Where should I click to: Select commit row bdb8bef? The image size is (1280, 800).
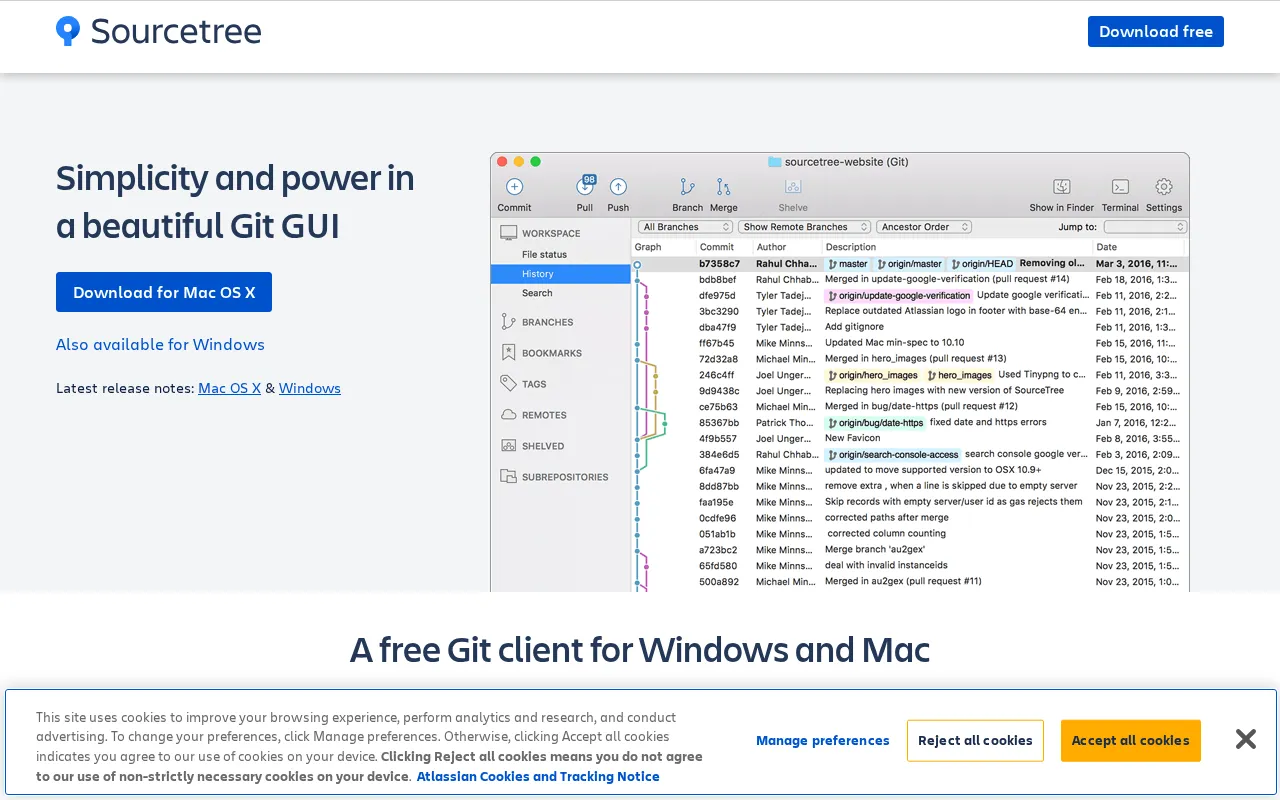pyautogui.click(x=910, y=279)
